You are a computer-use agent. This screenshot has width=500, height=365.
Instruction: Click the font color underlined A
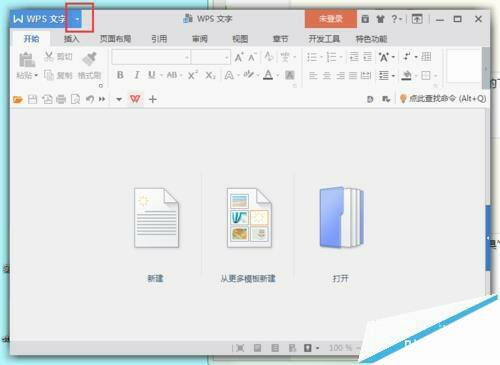[x=268, y=75]
